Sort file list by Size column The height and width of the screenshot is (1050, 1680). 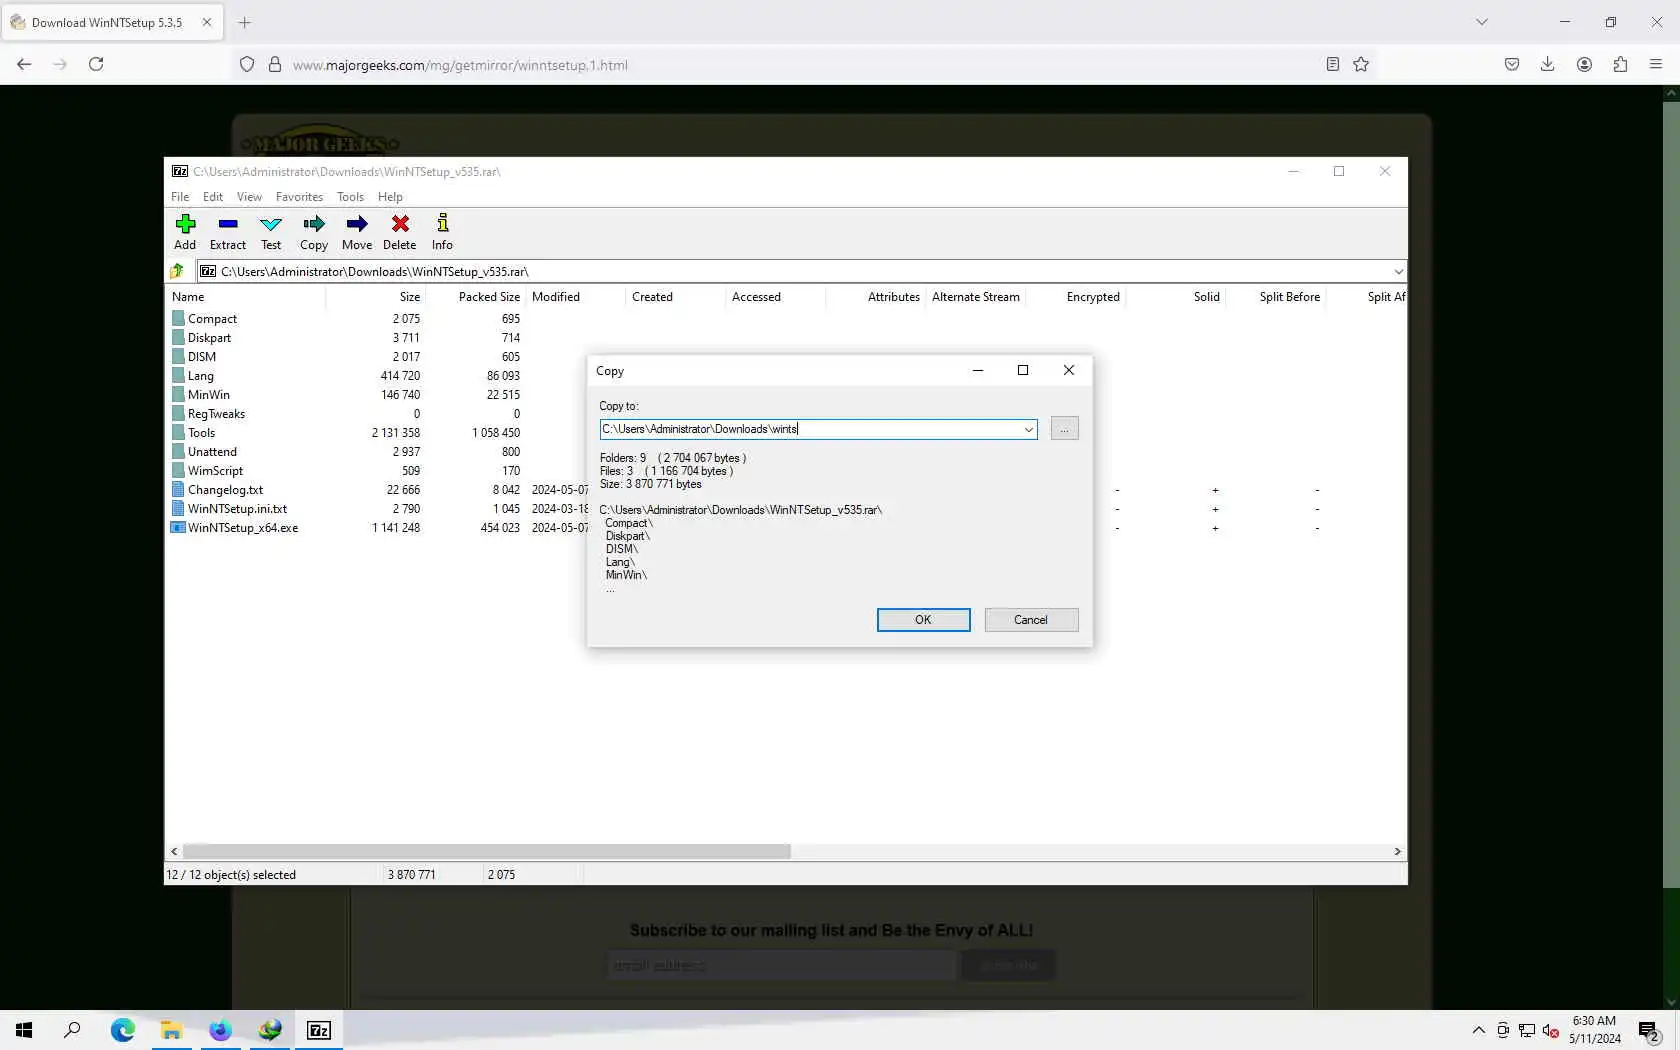point(376,297)
